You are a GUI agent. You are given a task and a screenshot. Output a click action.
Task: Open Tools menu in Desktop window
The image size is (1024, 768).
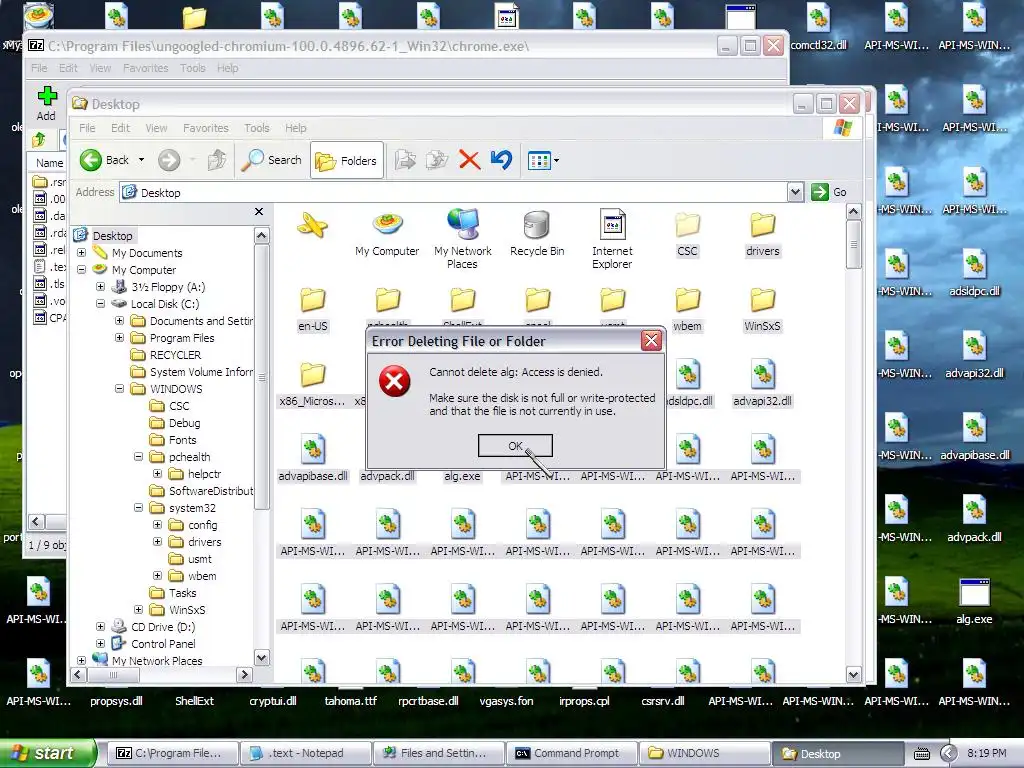(x=257, y=128)
